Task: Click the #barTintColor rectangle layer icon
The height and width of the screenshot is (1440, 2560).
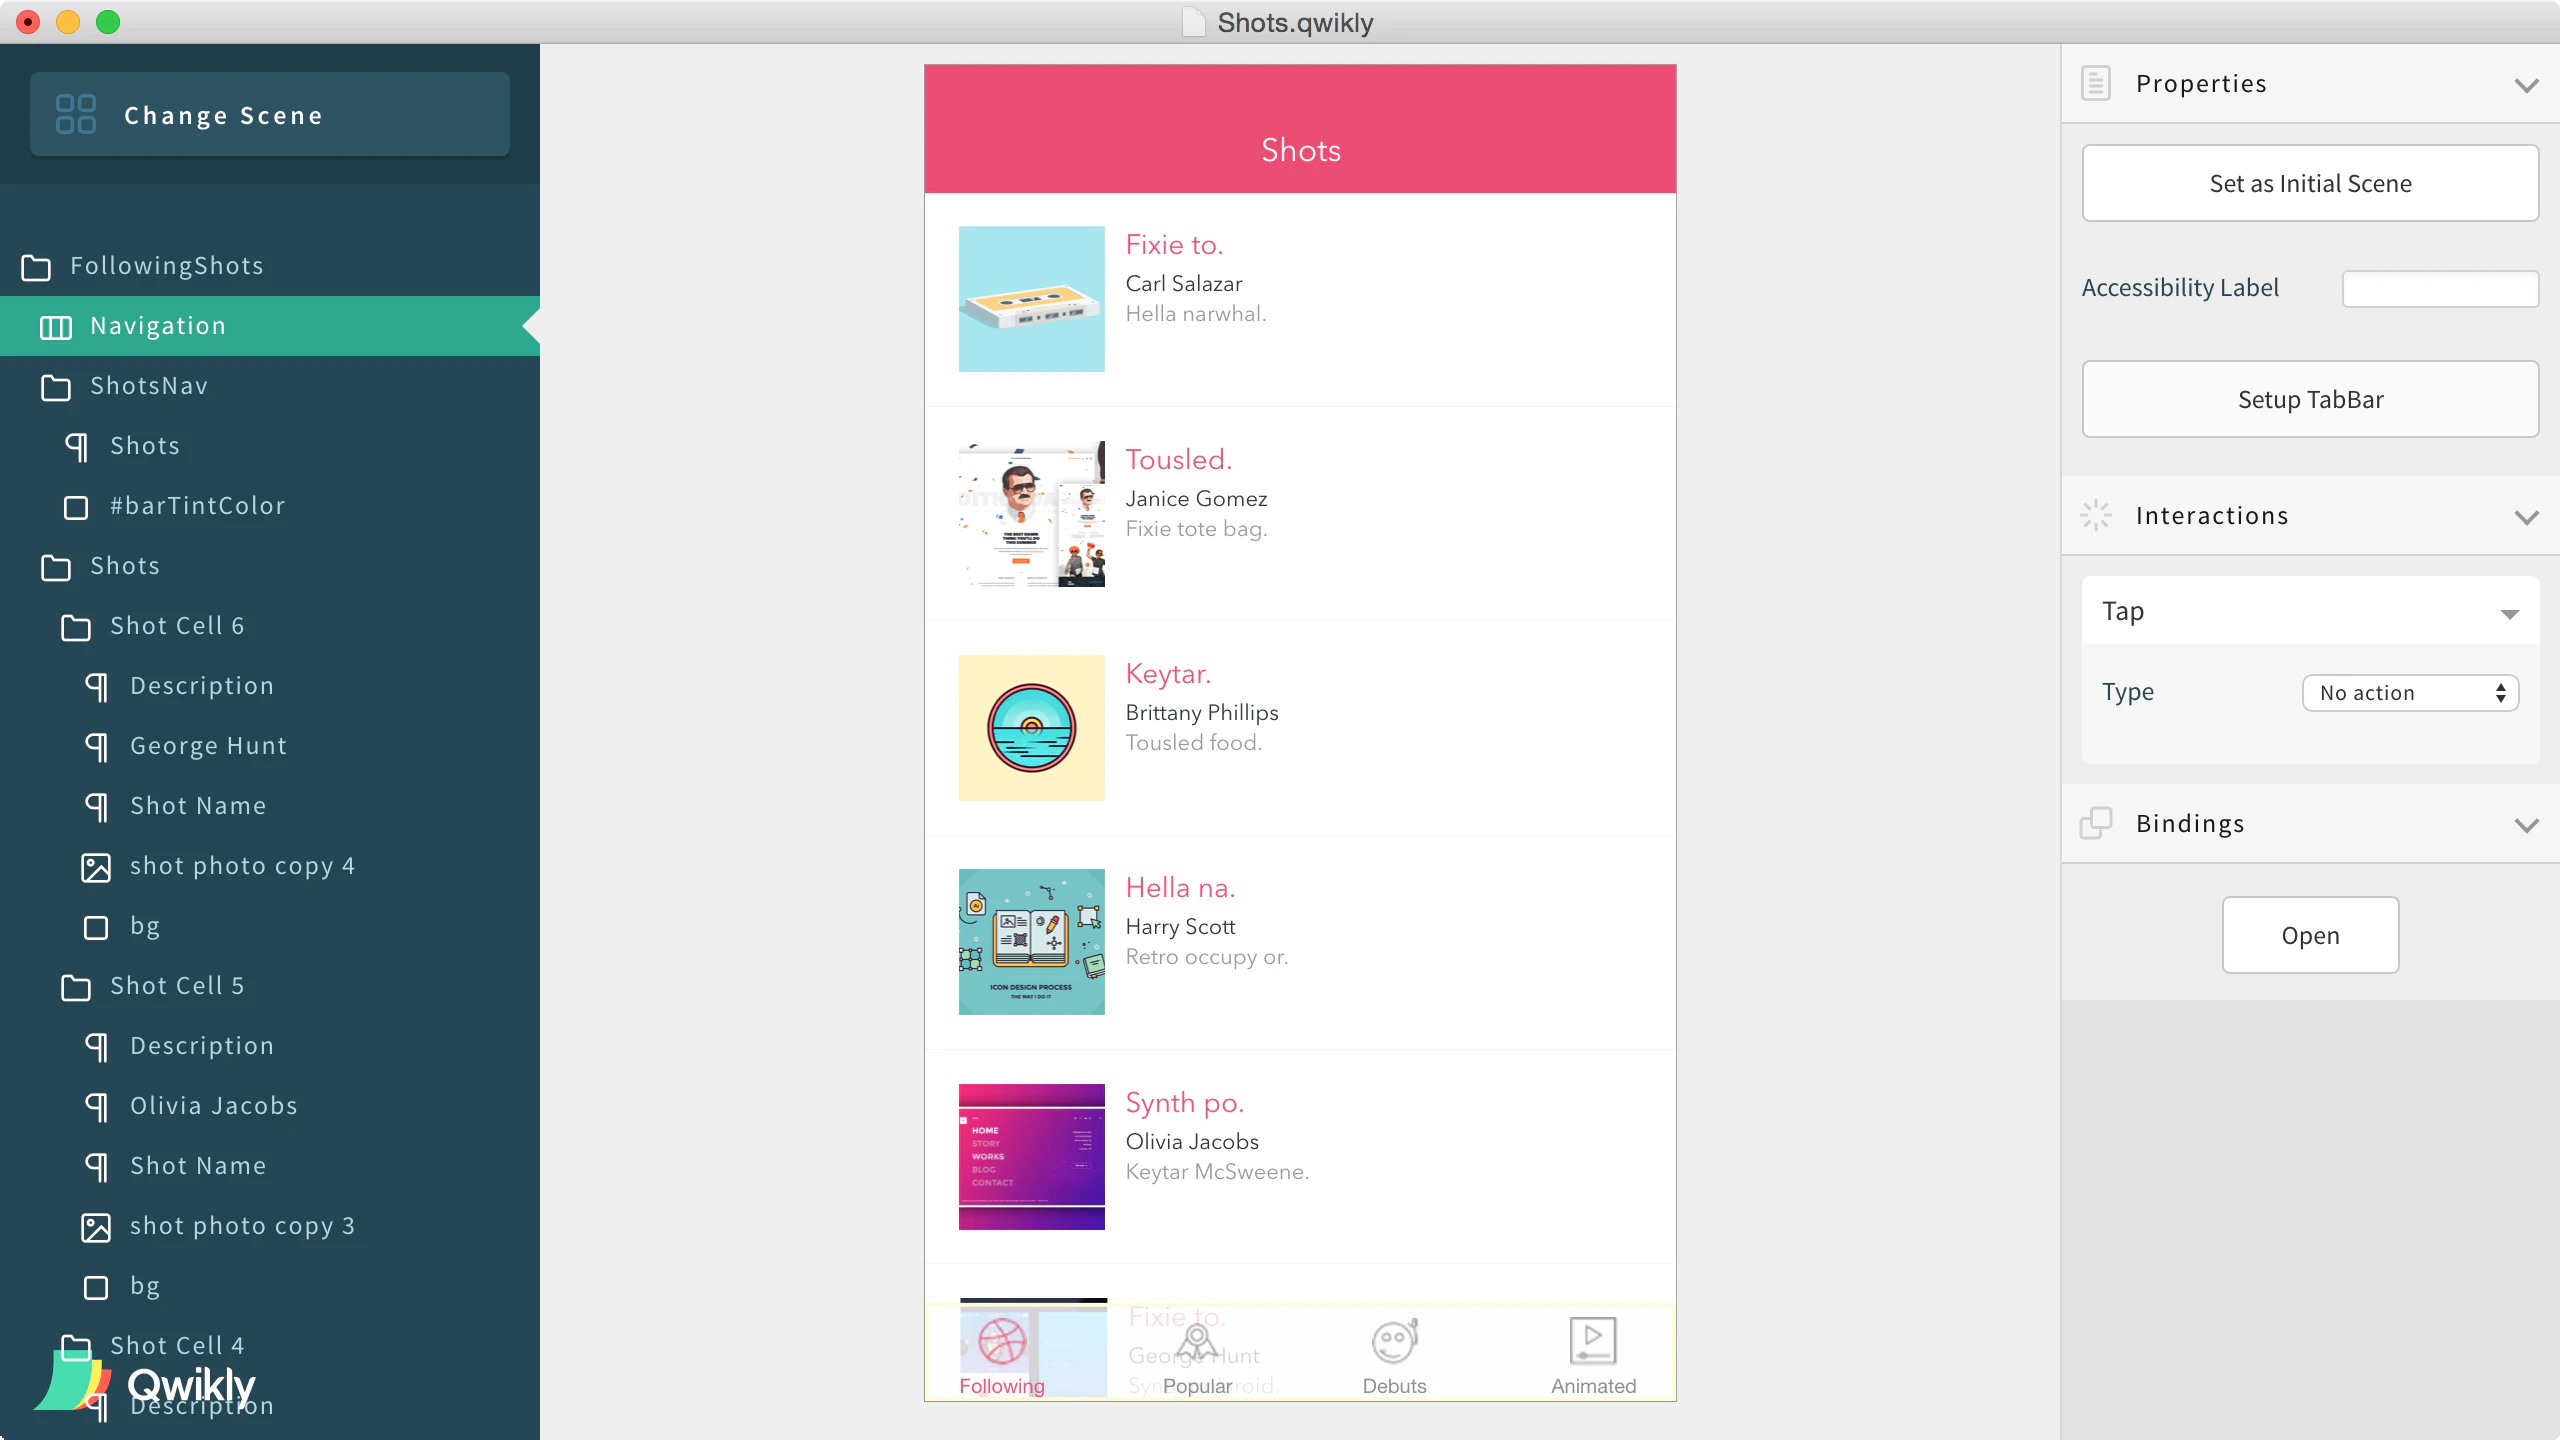Action: tap(76, 507)
